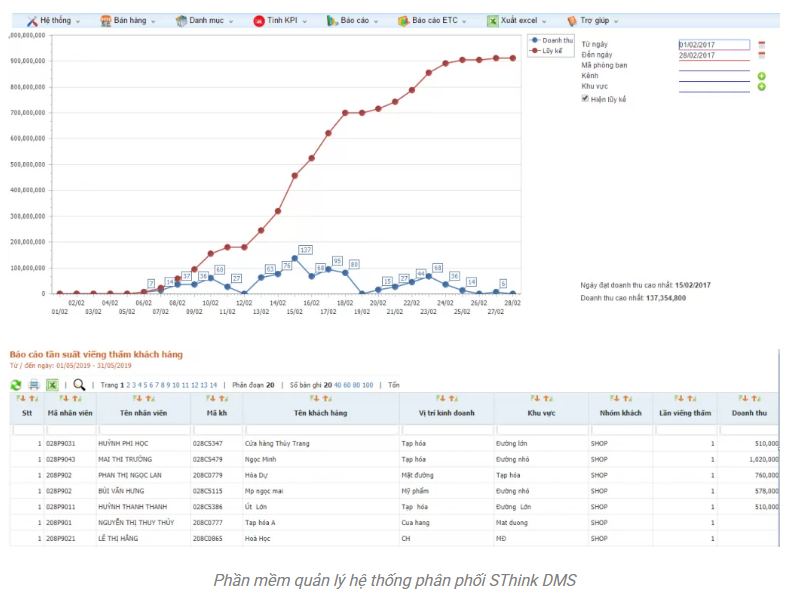Expand the Hệ thống dropdown menu
This screenshot has width=787, height=599.
point(49,20)
